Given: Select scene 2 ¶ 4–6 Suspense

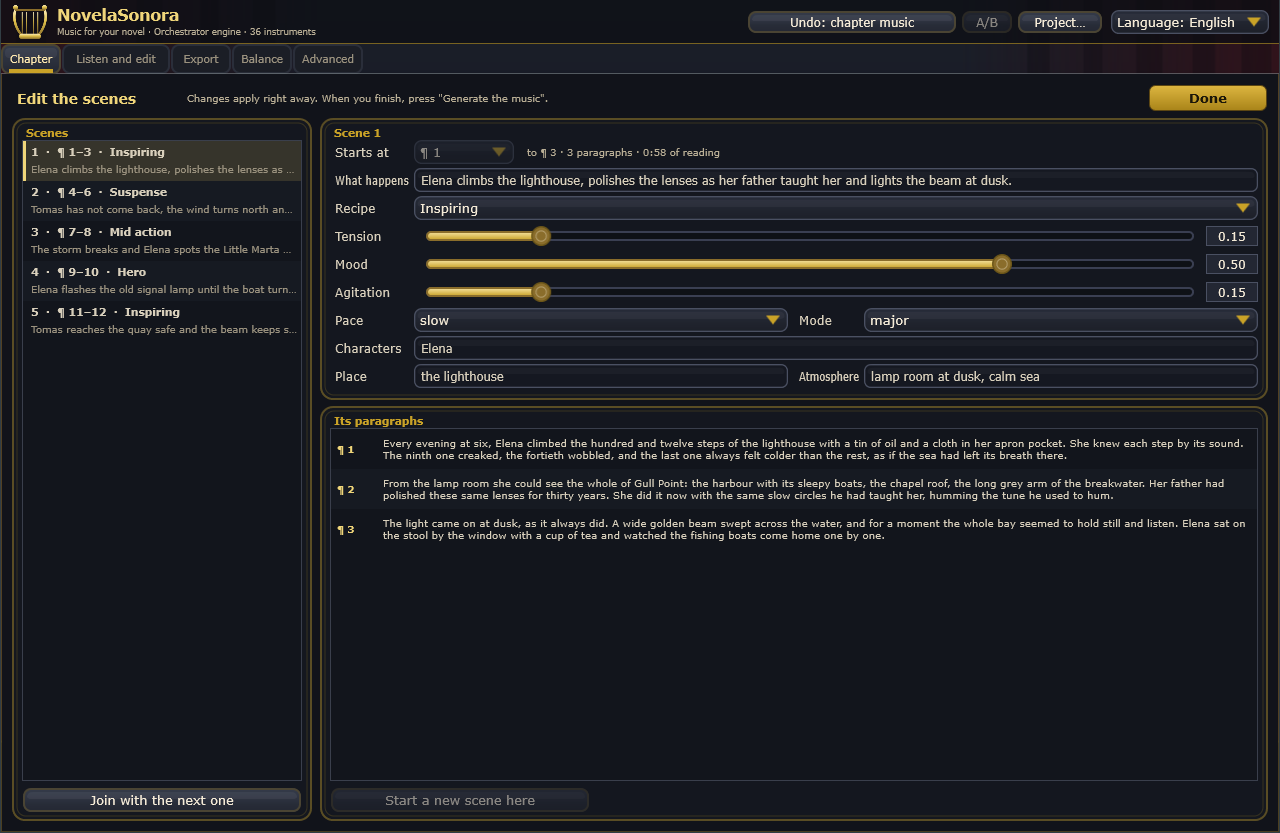Looking at the screenshot, I should coord(162,201).
